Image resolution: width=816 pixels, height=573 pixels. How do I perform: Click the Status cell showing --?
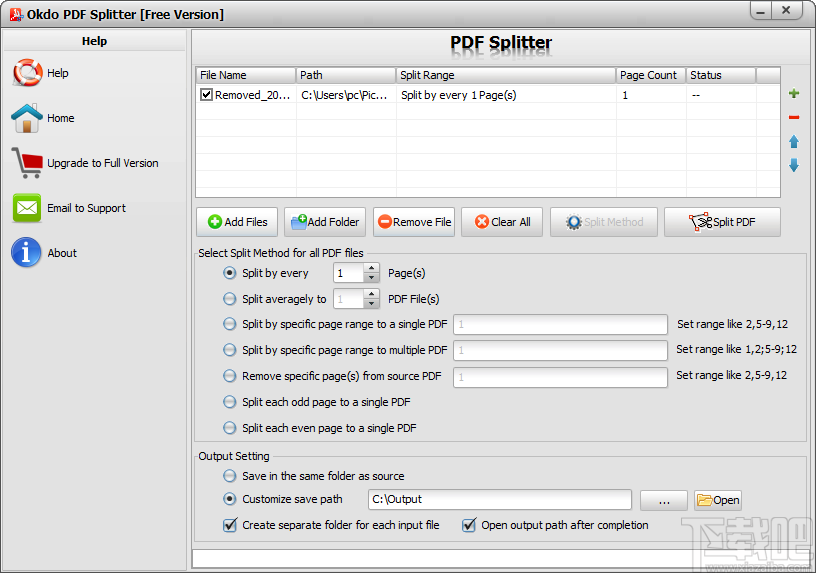[721, 95]
